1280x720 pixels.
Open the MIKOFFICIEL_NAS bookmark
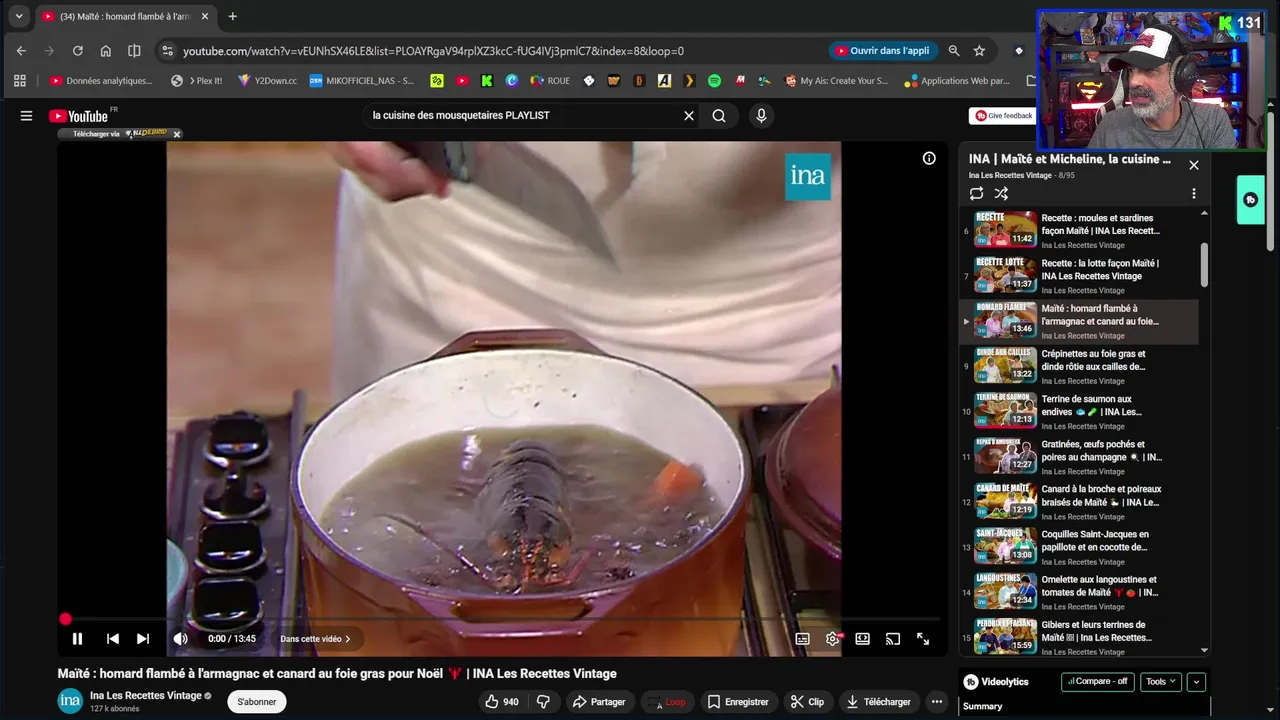tap(362, 81)
